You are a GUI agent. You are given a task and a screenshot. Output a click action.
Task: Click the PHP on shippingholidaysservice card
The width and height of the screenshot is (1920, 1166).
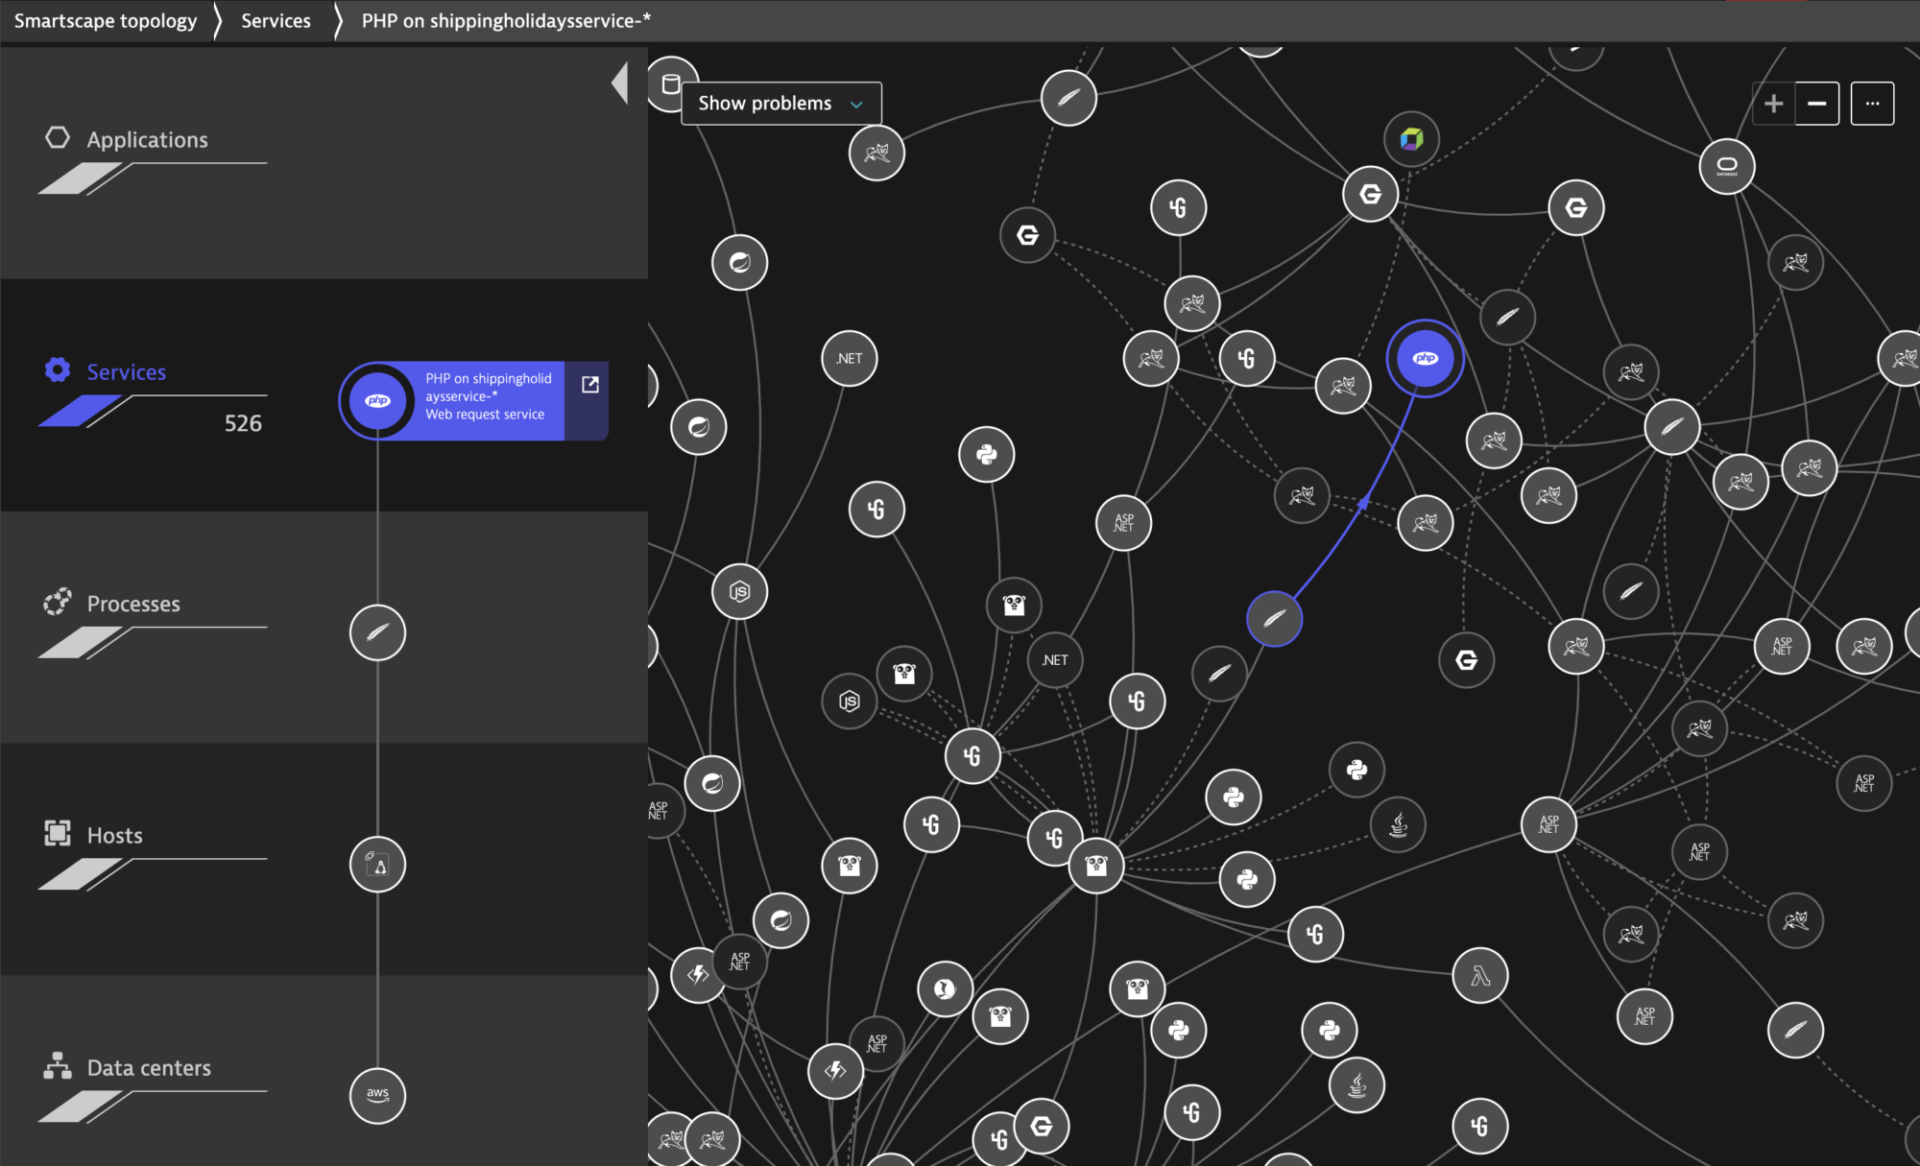tap(473, 401)
